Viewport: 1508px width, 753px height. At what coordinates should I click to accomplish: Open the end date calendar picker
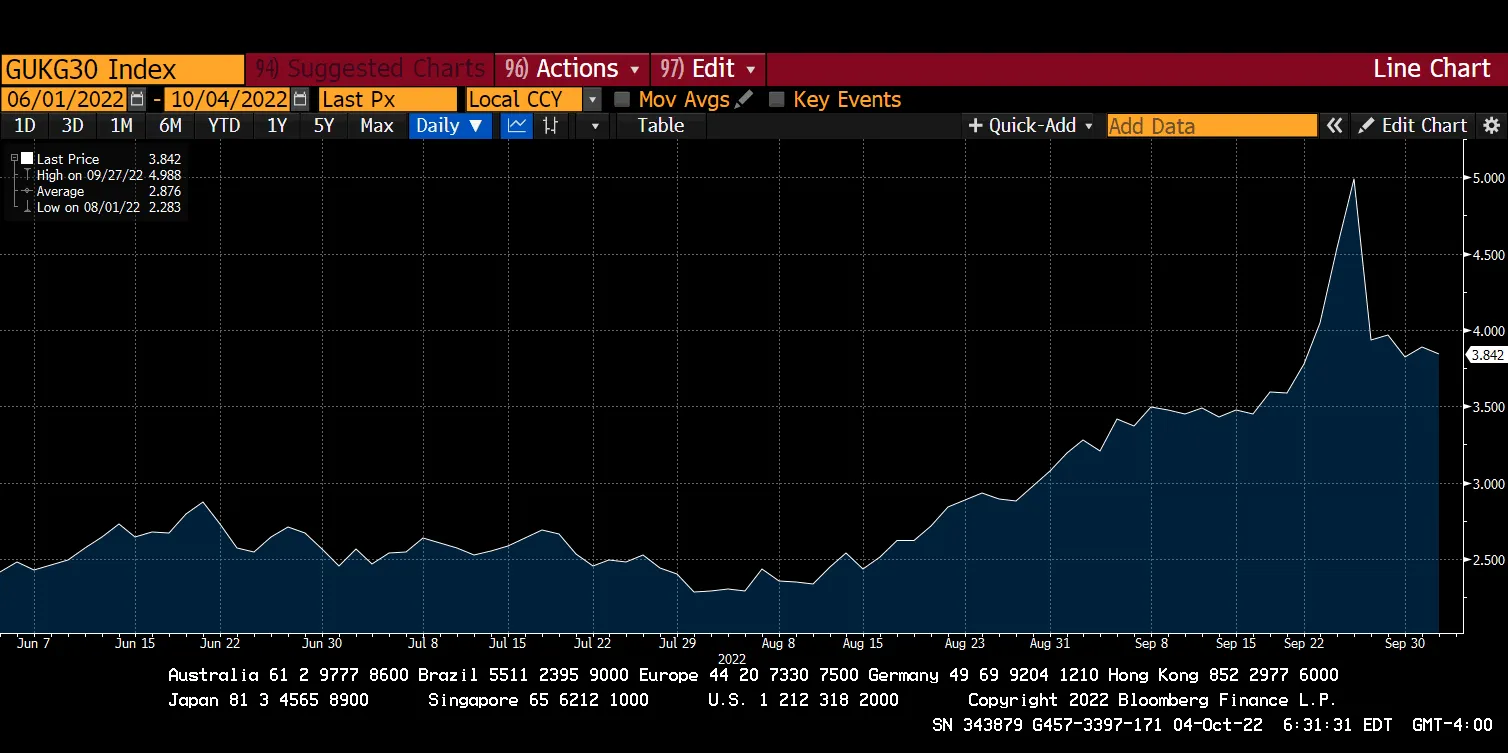tap(300, 100)
